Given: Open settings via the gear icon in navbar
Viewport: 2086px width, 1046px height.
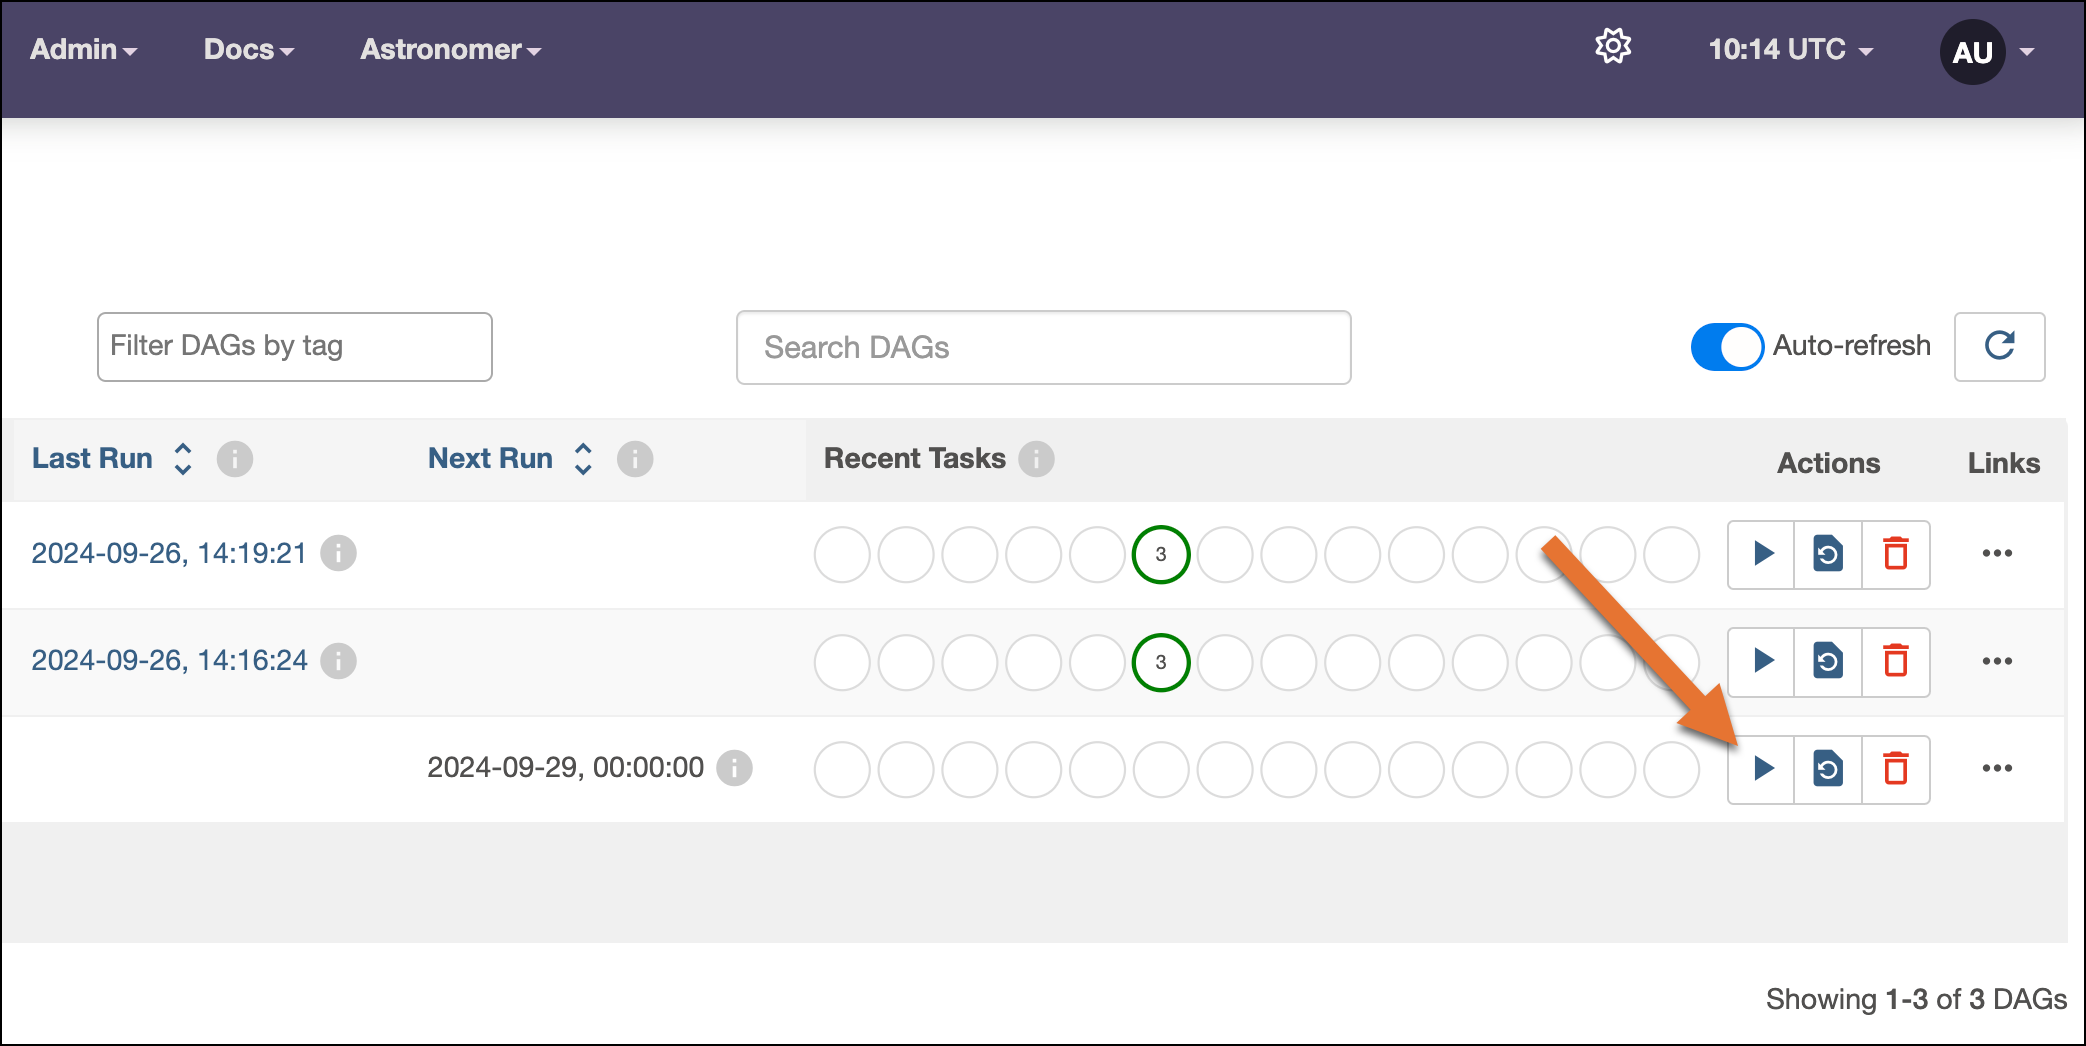Looking at the screenshot, I should coord(1612,46).
